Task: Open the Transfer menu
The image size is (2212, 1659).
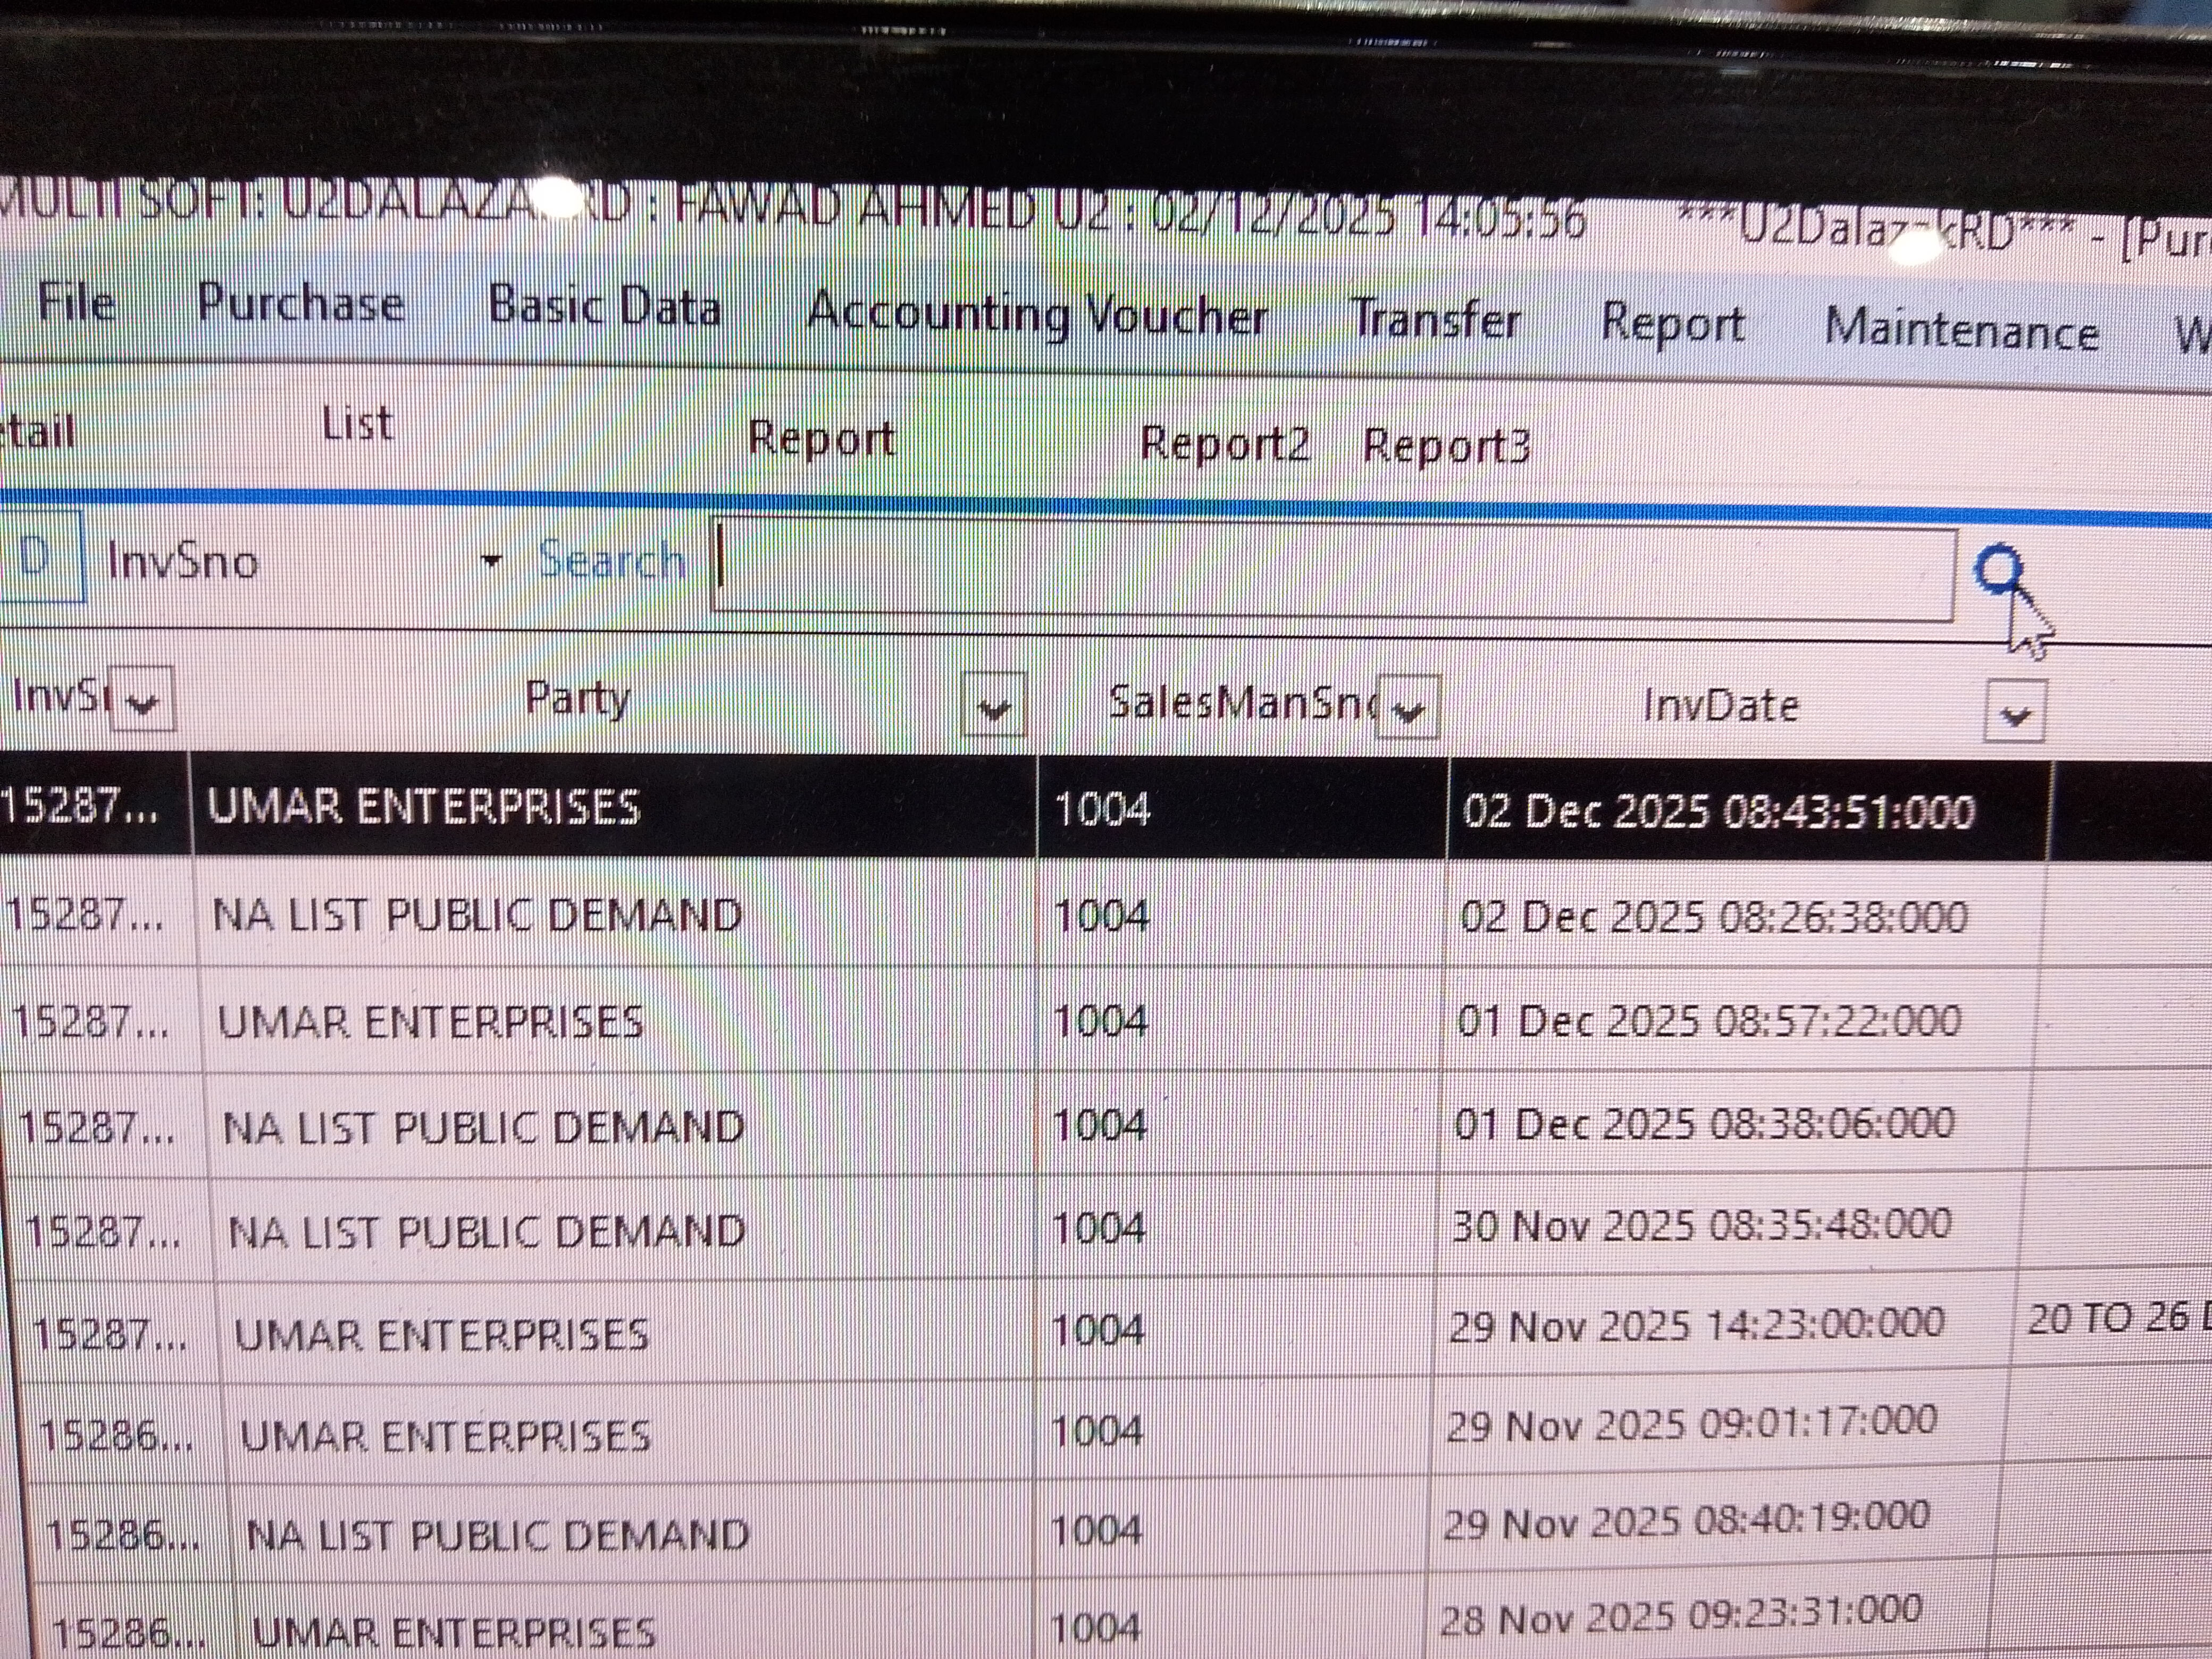Action: pos(1436,321)
